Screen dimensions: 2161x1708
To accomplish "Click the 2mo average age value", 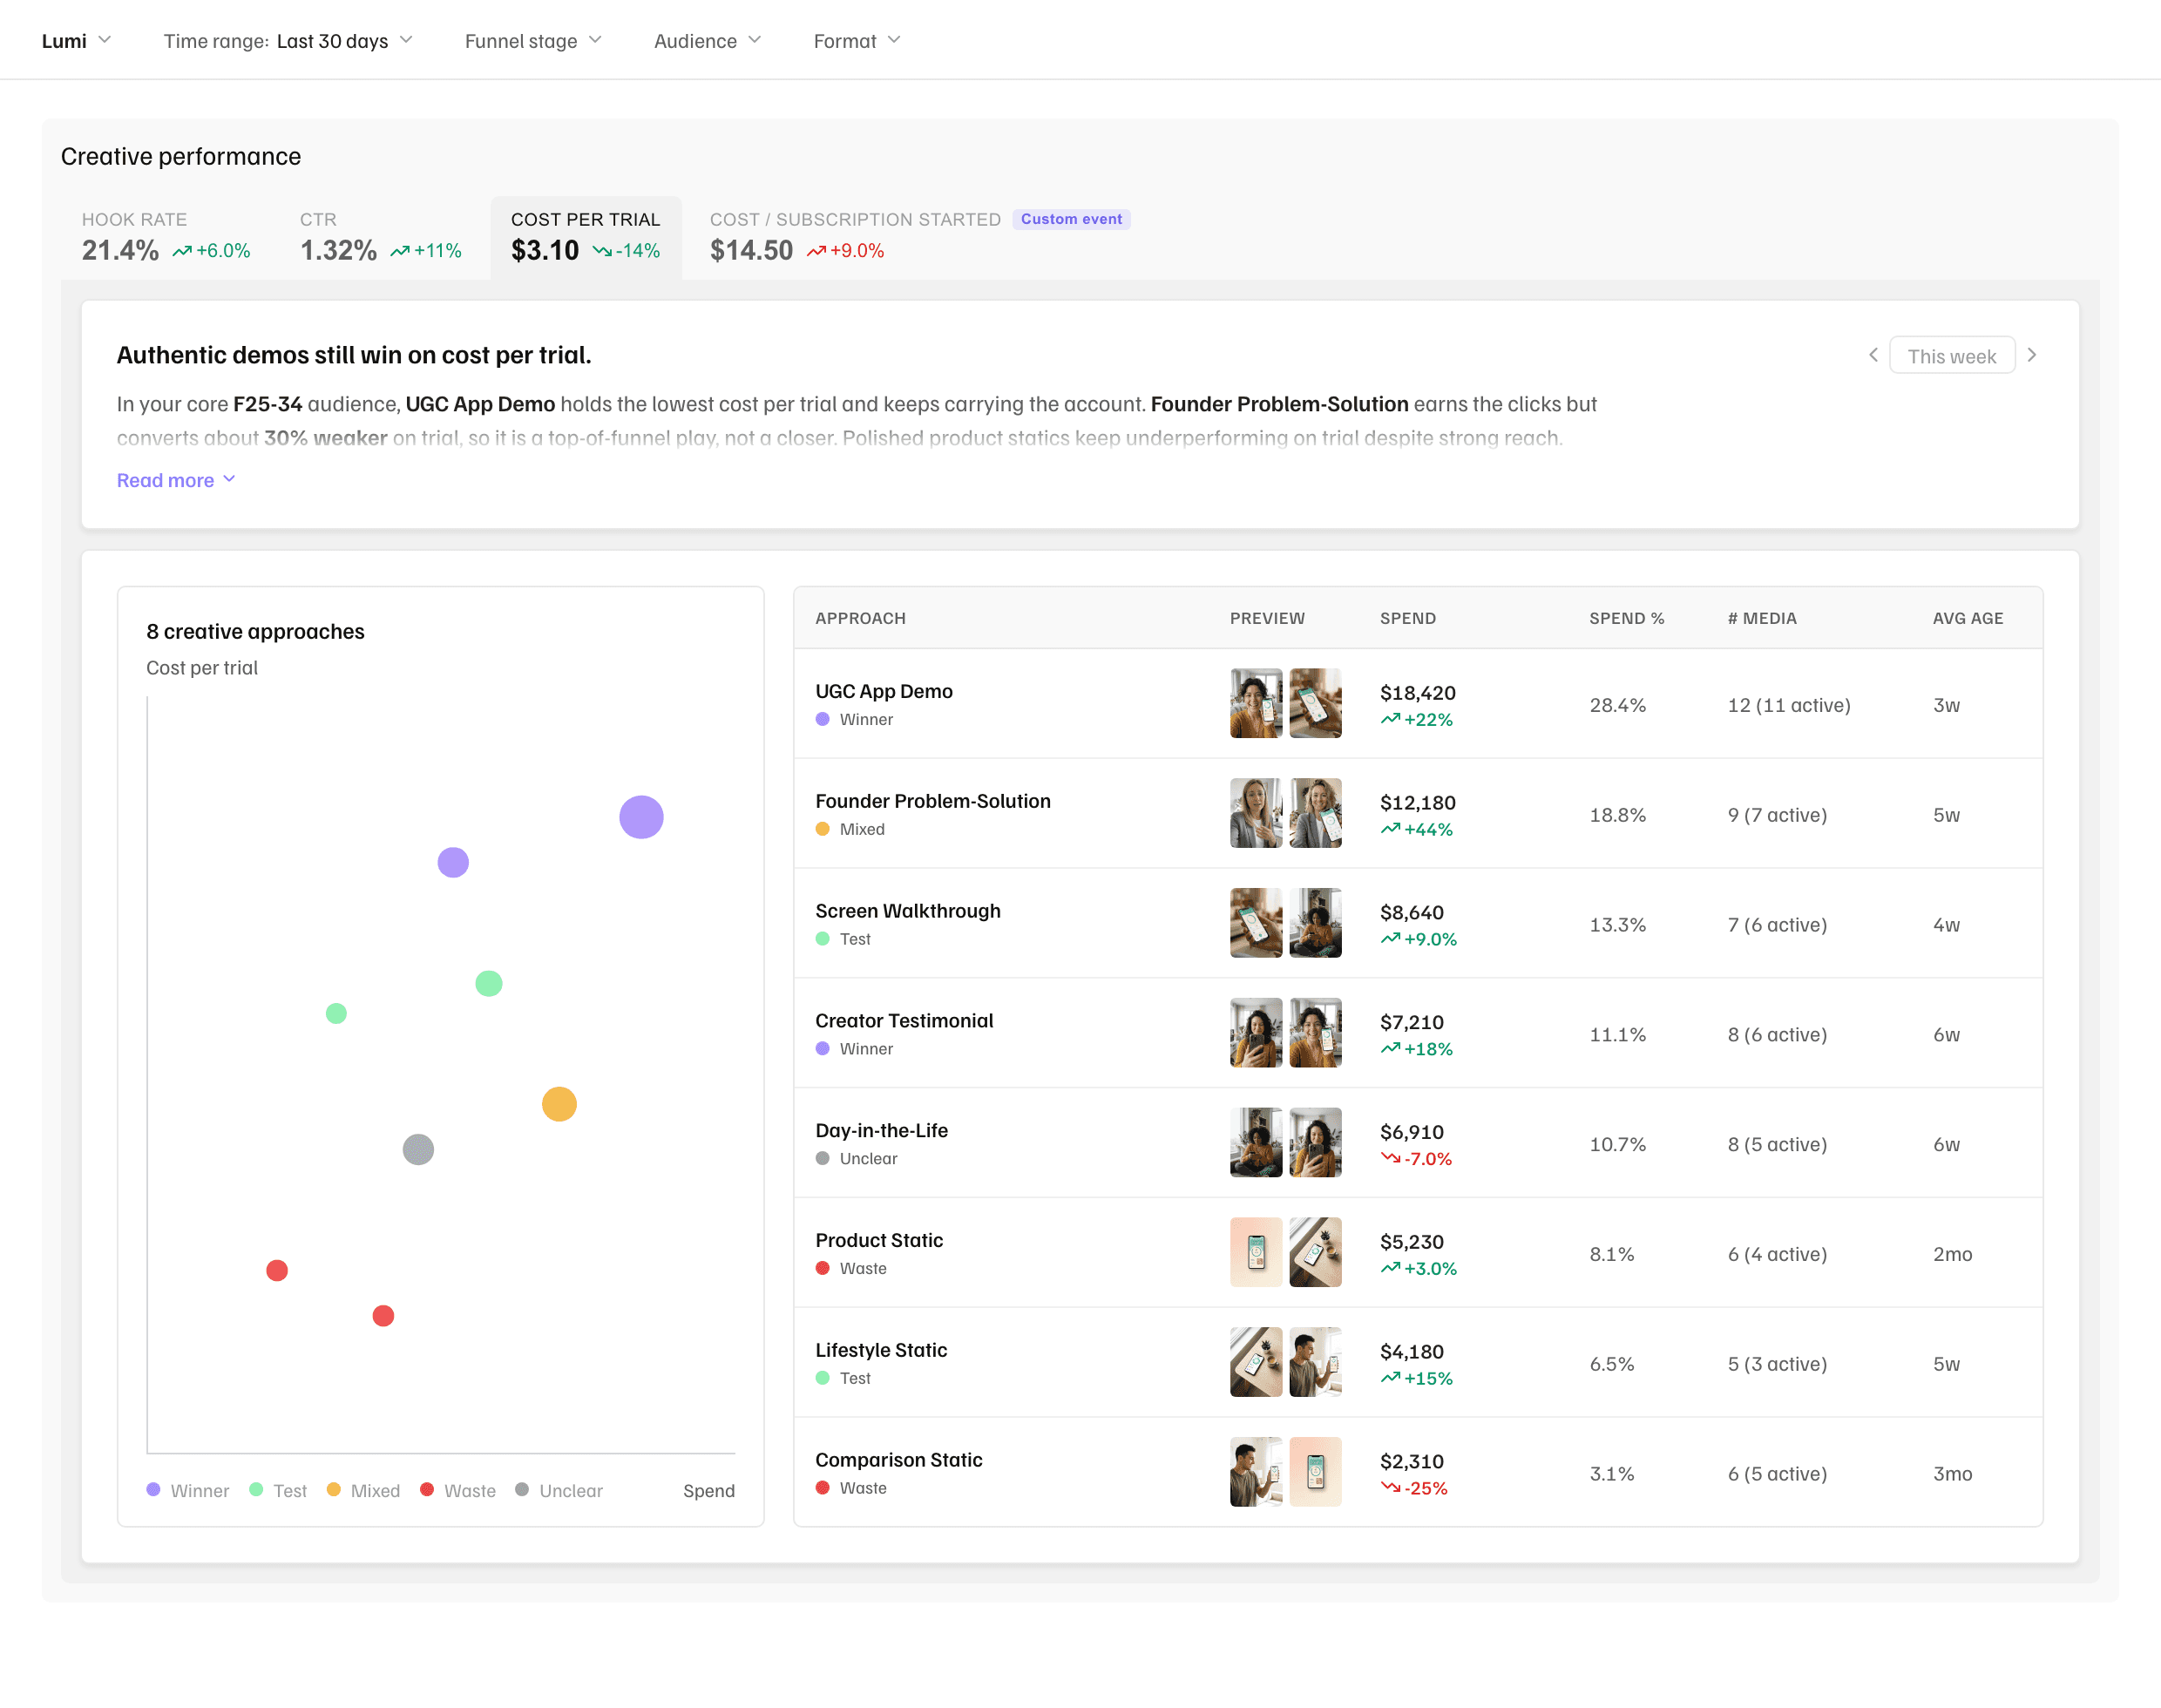I will coord(1952,1254).
